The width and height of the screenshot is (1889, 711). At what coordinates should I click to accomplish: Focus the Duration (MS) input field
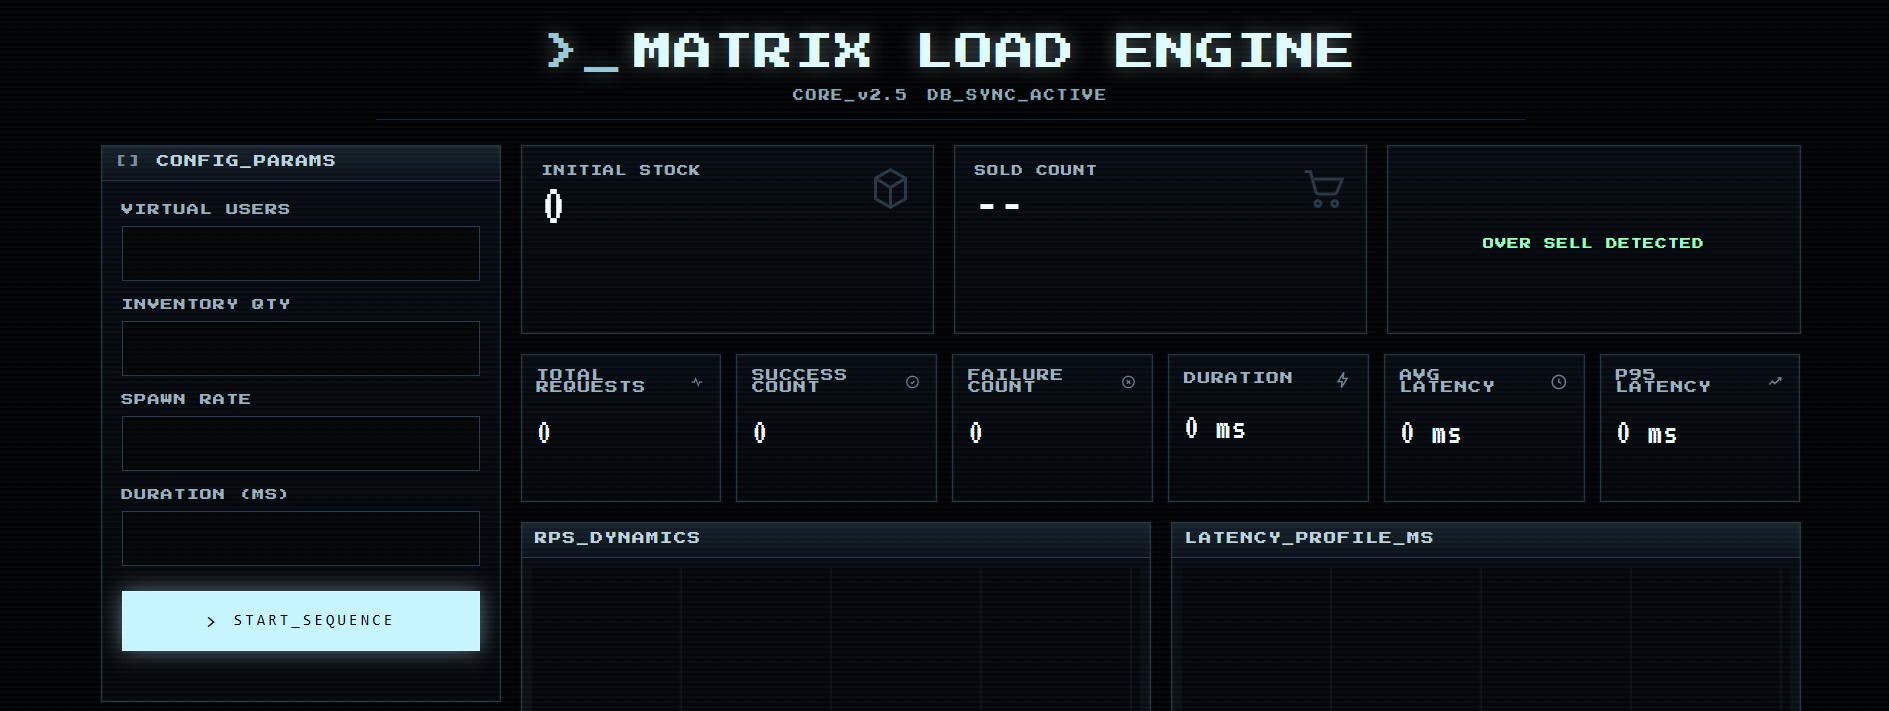[300, 538]
